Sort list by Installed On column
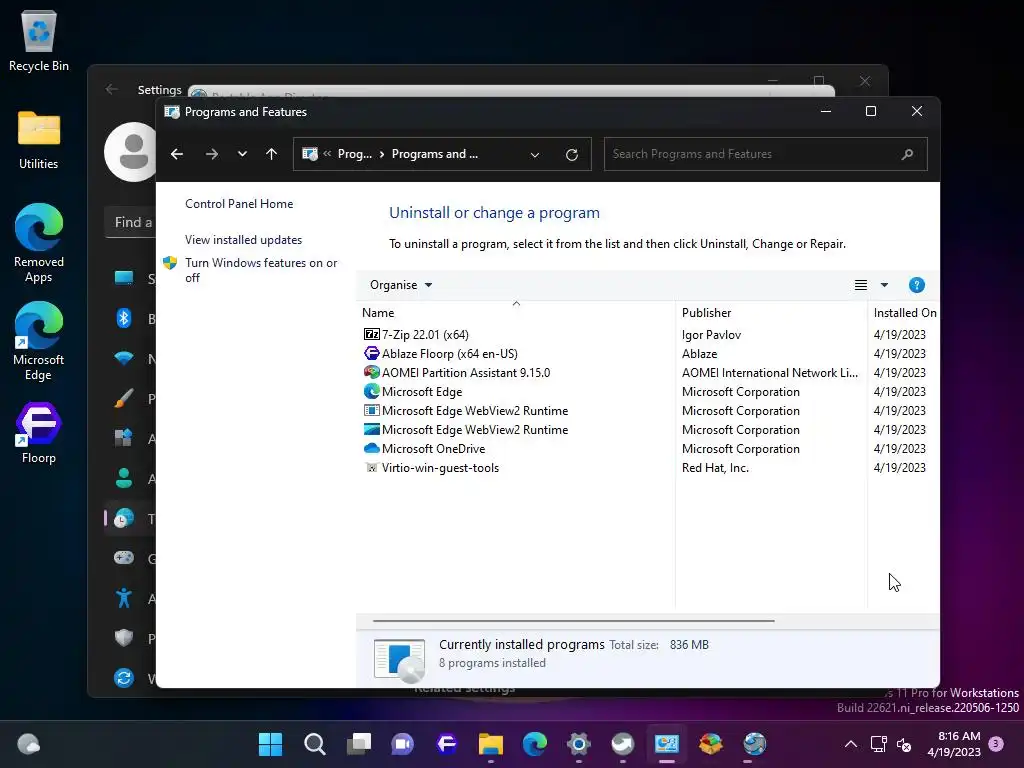 (905, 313)
